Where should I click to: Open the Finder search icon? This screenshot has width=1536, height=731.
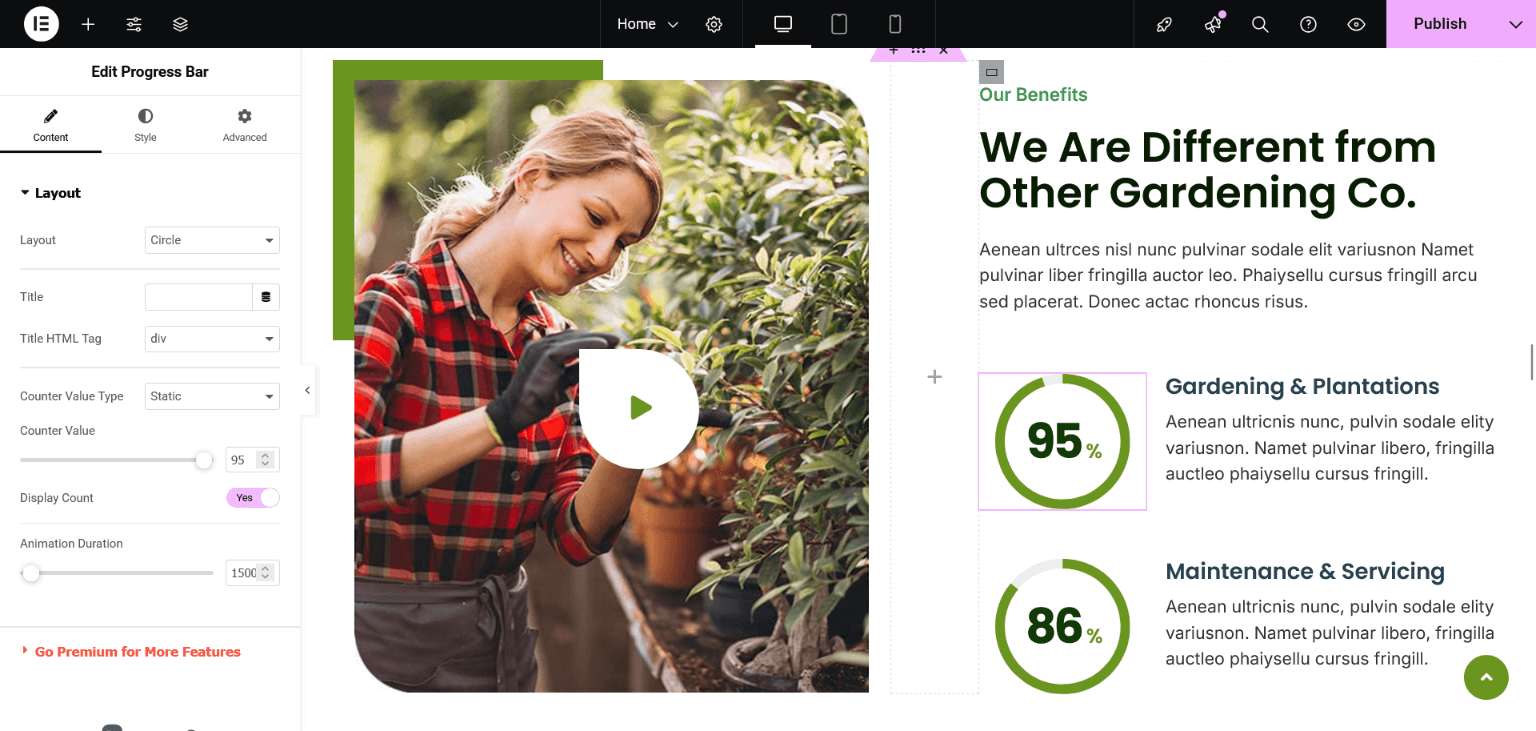[x=1260, y=24]
